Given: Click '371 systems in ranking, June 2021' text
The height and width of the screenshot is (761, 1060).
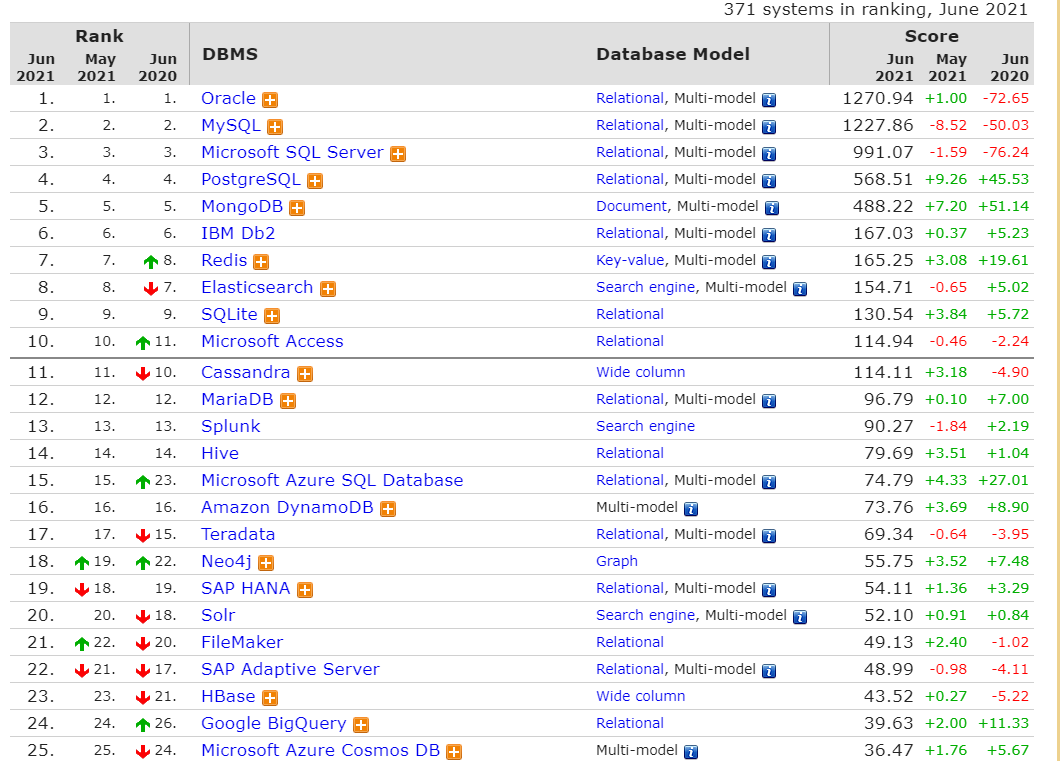Looking at the screenshot, I should [x=875, y=9].
